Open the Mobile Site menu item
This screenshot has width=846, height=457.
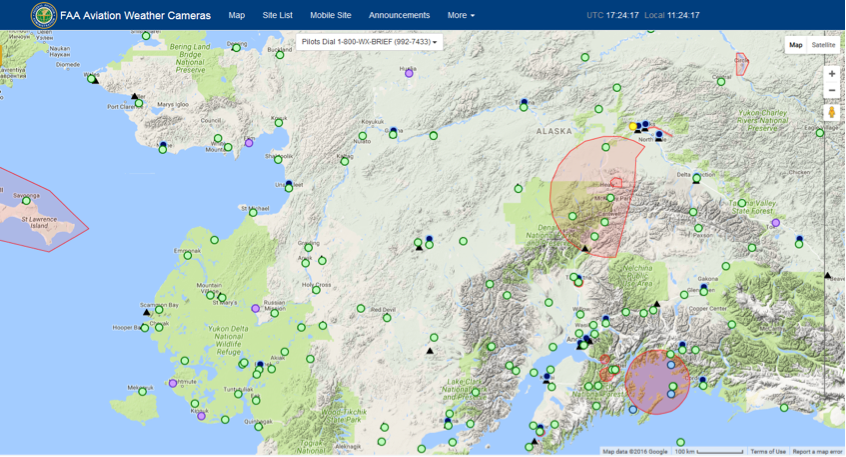[330, 15]
